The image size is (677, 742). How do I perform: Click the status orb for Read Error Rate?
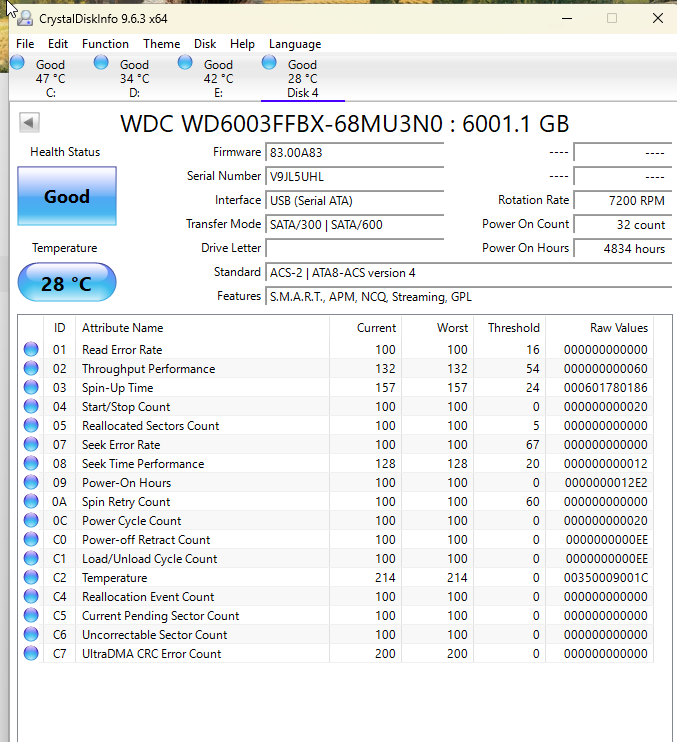[31, 349]
